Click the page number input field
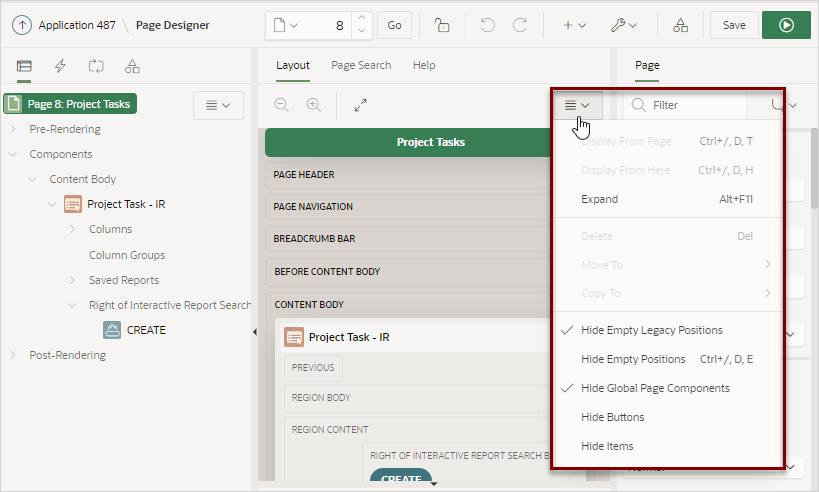The width and height of the screenshot is (819, 492). pos(327,25)
